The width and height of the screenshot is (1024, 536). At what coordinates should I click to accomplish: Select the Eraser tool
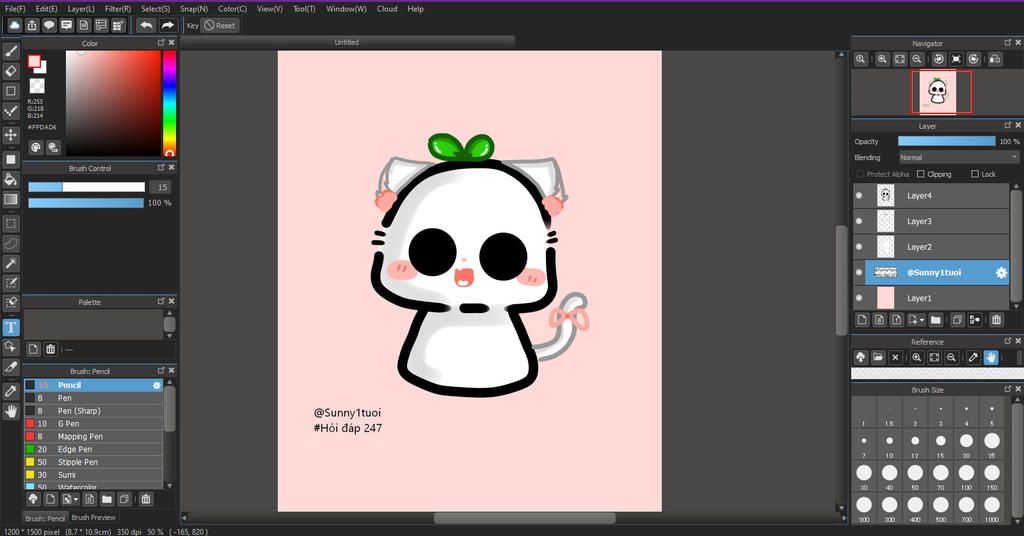point(11,71)
